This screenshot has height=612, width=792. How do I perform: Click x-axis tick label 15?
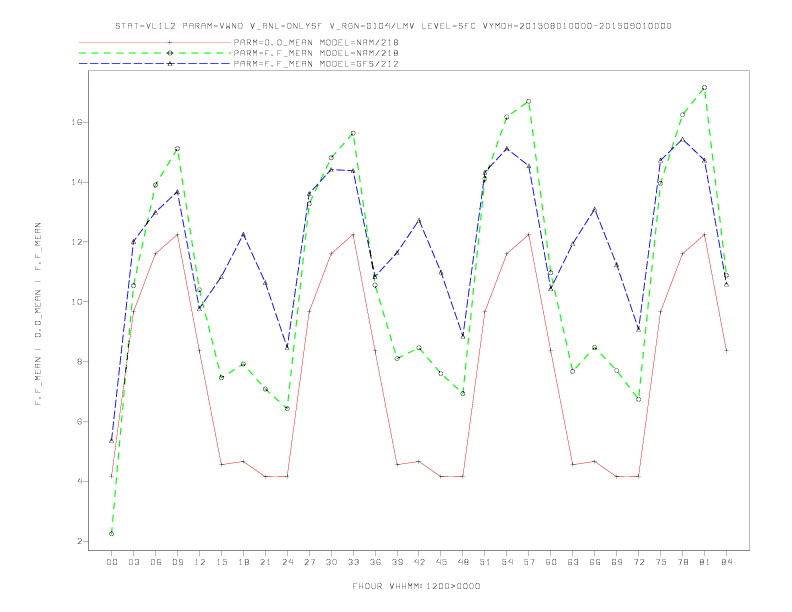point(221,562)
